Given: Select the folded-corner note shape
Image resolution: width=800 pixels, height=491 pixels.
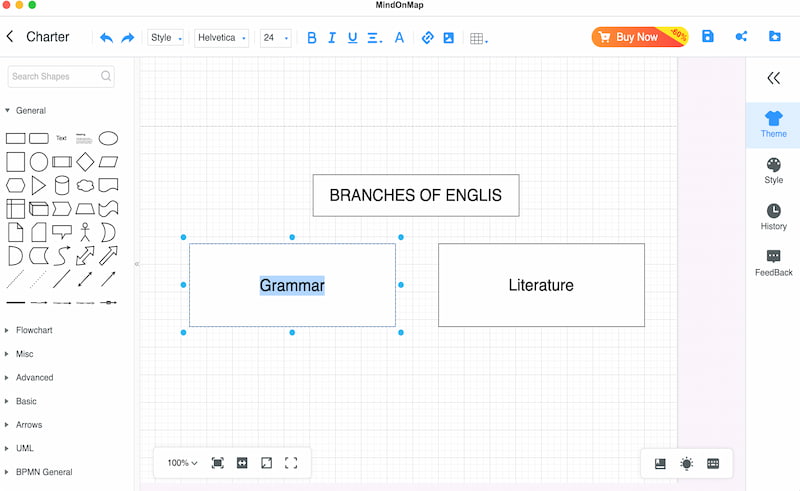Looking at the screenshot, I should click(15, 232).
